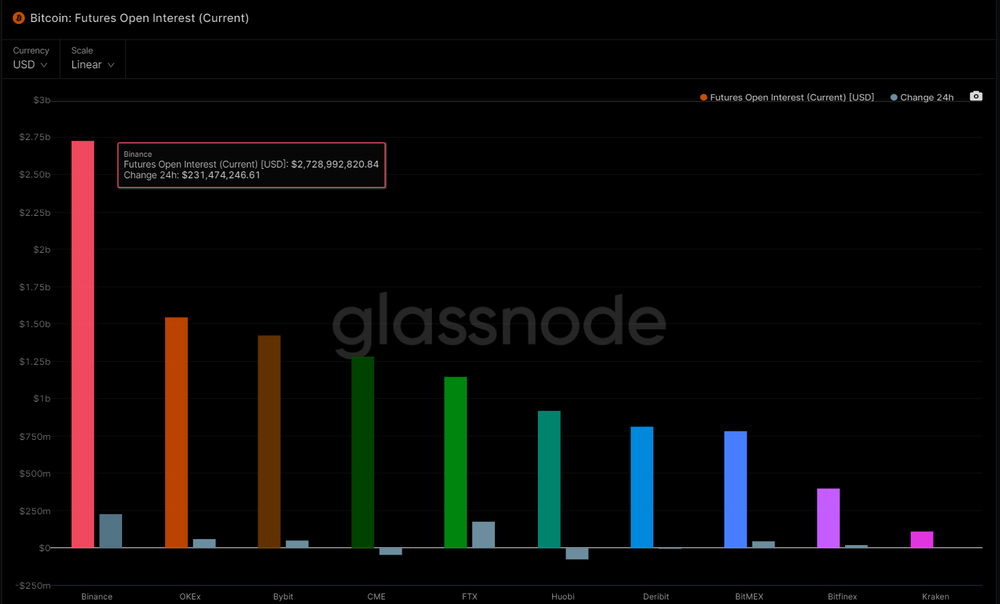The width and height of the screenshot is (1000, 604).
Task: Click the $2,728,992,820.84 tooltip value
Action: pyautogui.click(x=335, y=164)
